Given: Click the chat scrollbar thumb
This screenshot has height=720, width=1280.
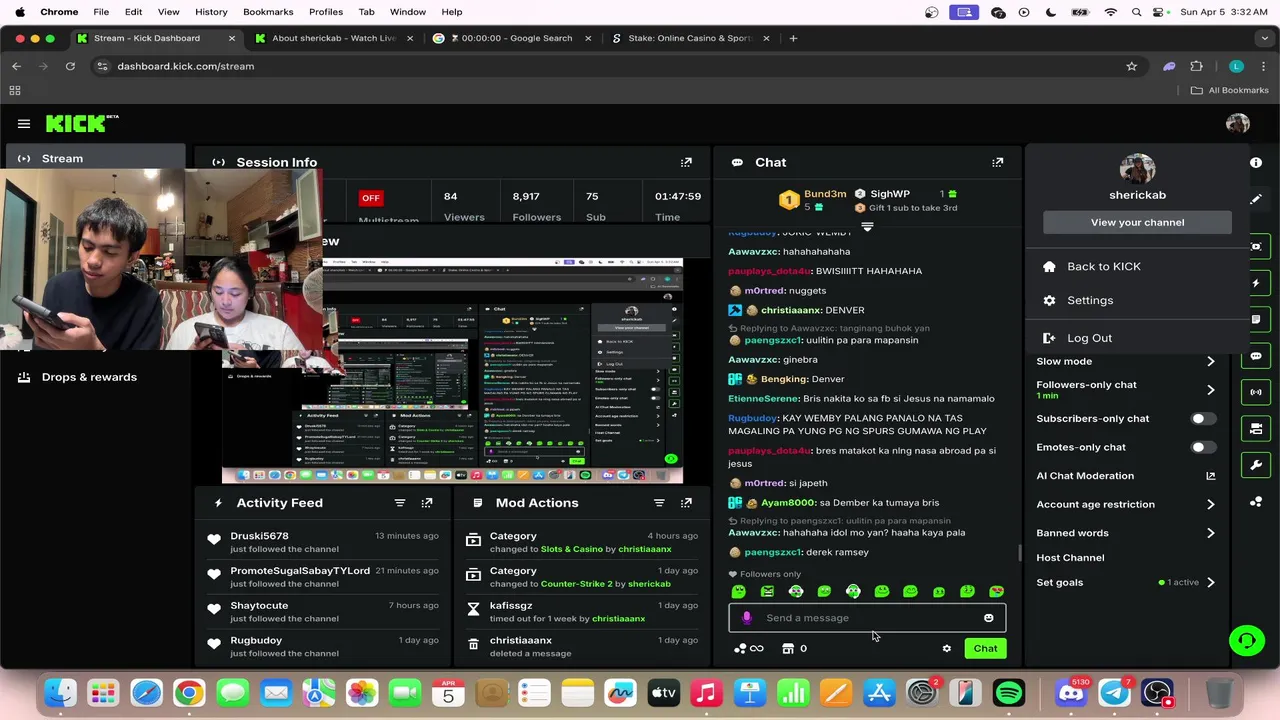Looking at the screenshot, I should pyautogui.click(x=1019, y=552).
